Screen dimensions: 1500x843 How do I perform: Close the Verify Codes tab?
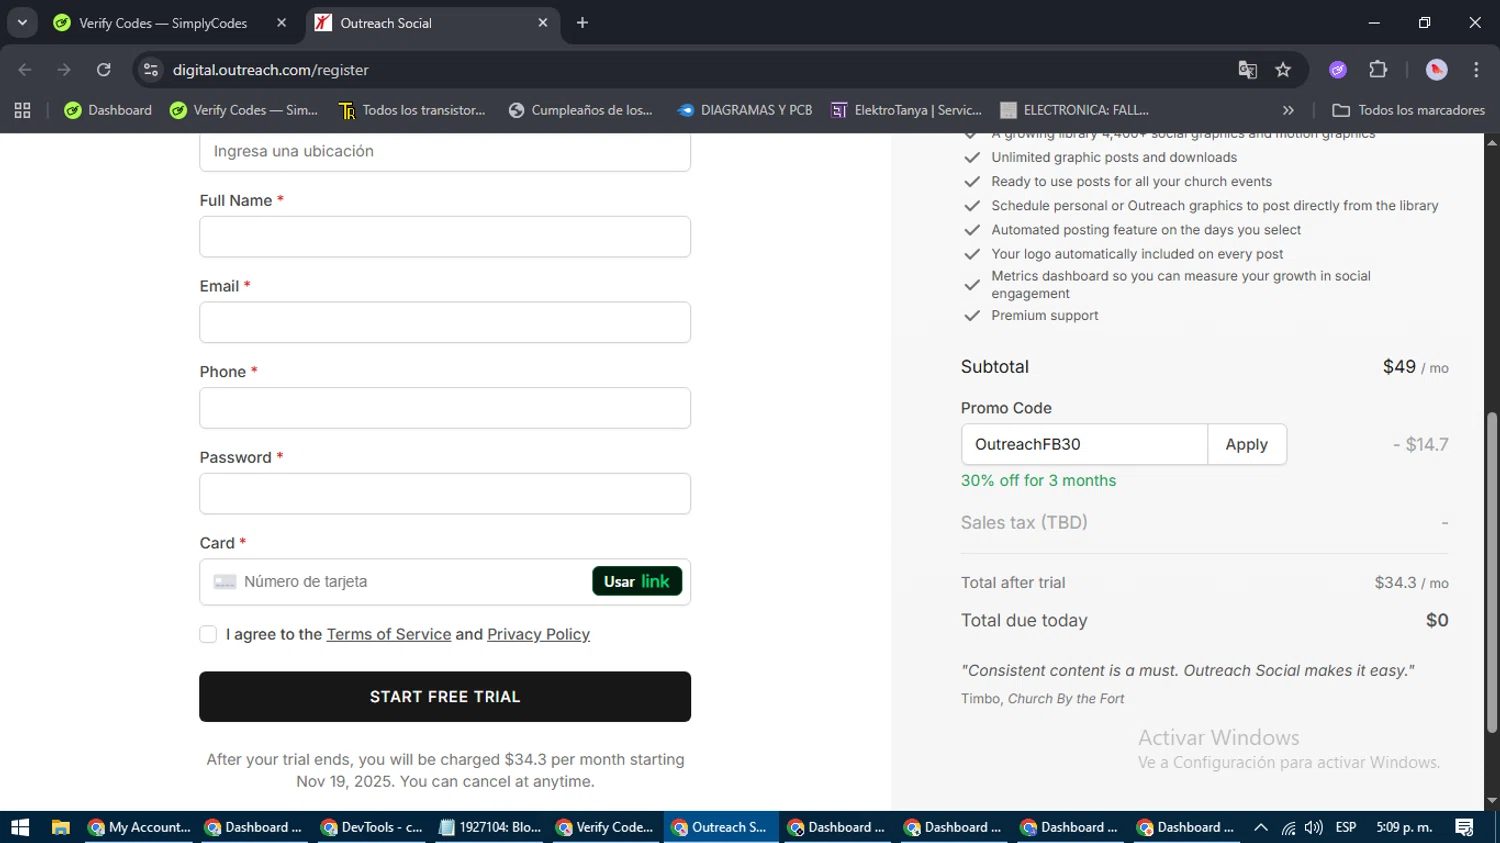(281, 23)
